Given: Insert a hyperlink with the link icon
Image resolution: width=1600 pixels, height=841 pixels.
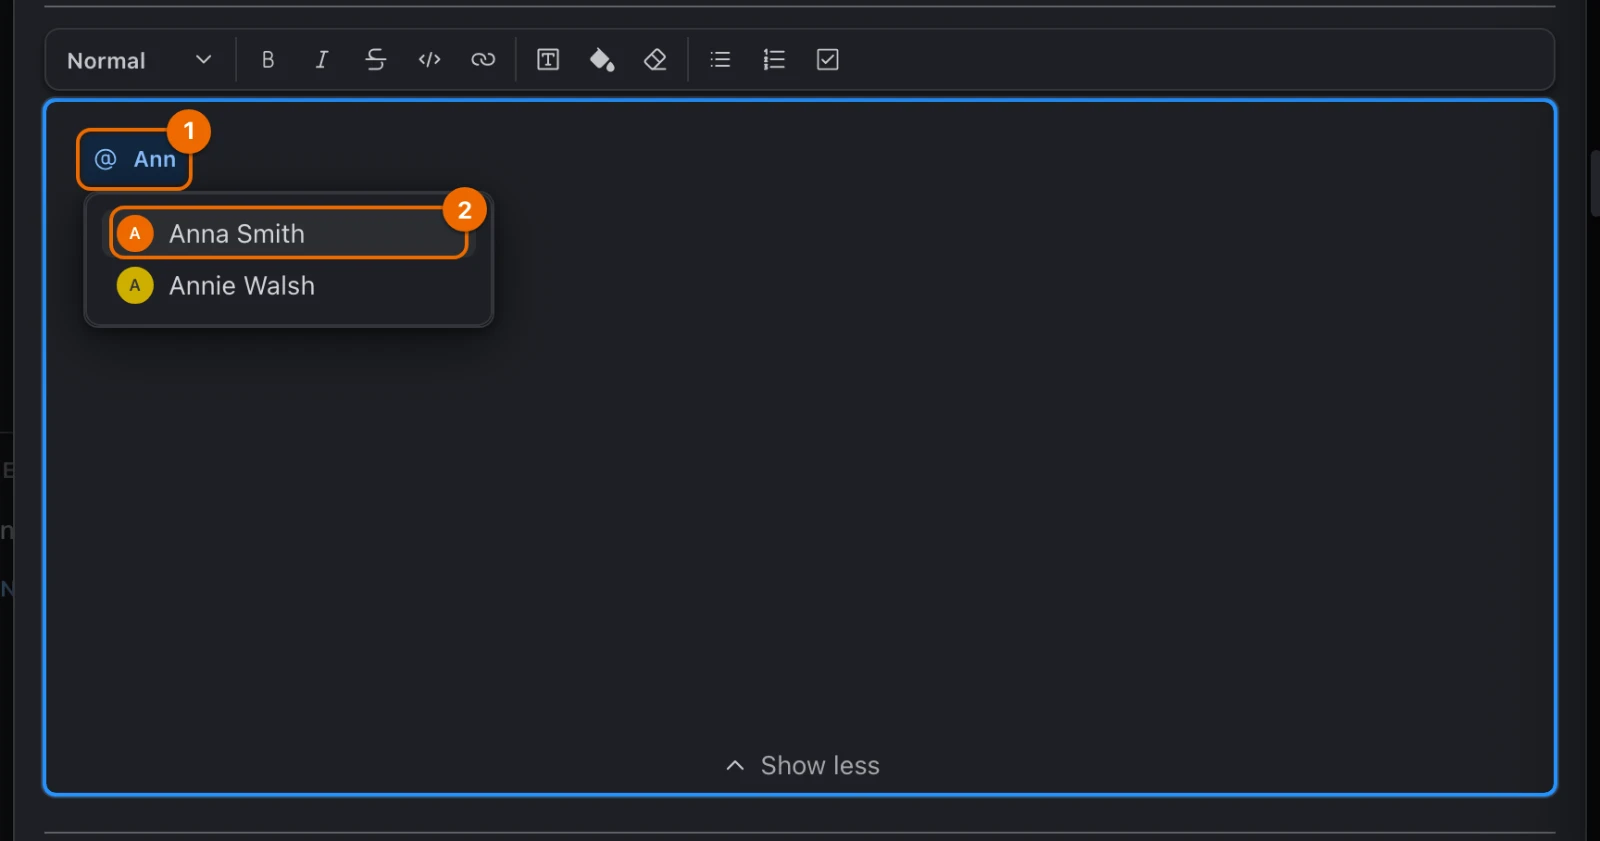Looking at the screenshot, I should coord(483,60).
